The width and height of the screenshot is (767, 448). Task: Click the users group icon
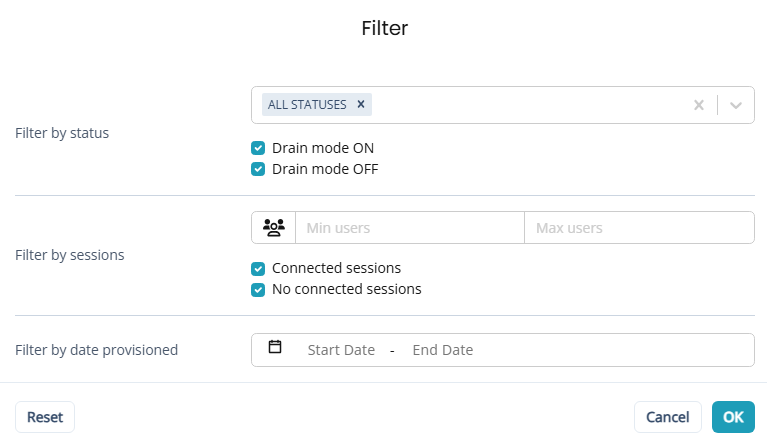pyautogui.click(x=273, y=228)
